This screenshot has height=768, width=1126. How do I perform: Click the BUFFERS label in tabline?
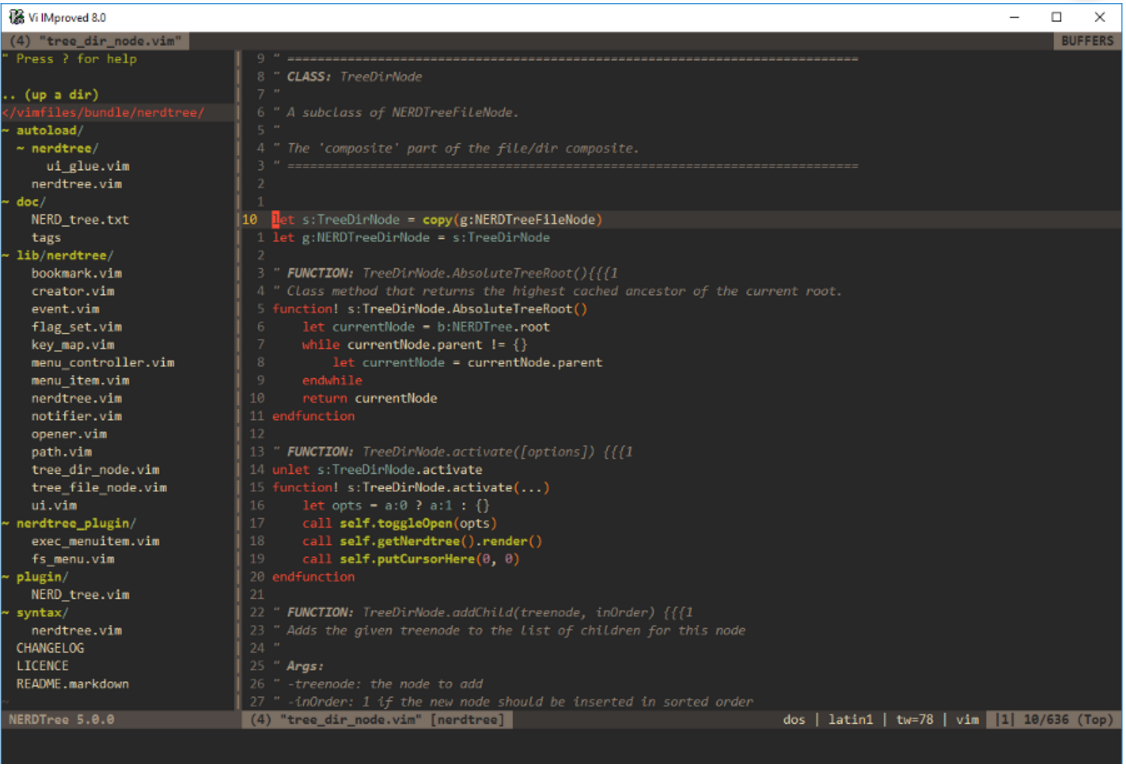point(1087,41)
